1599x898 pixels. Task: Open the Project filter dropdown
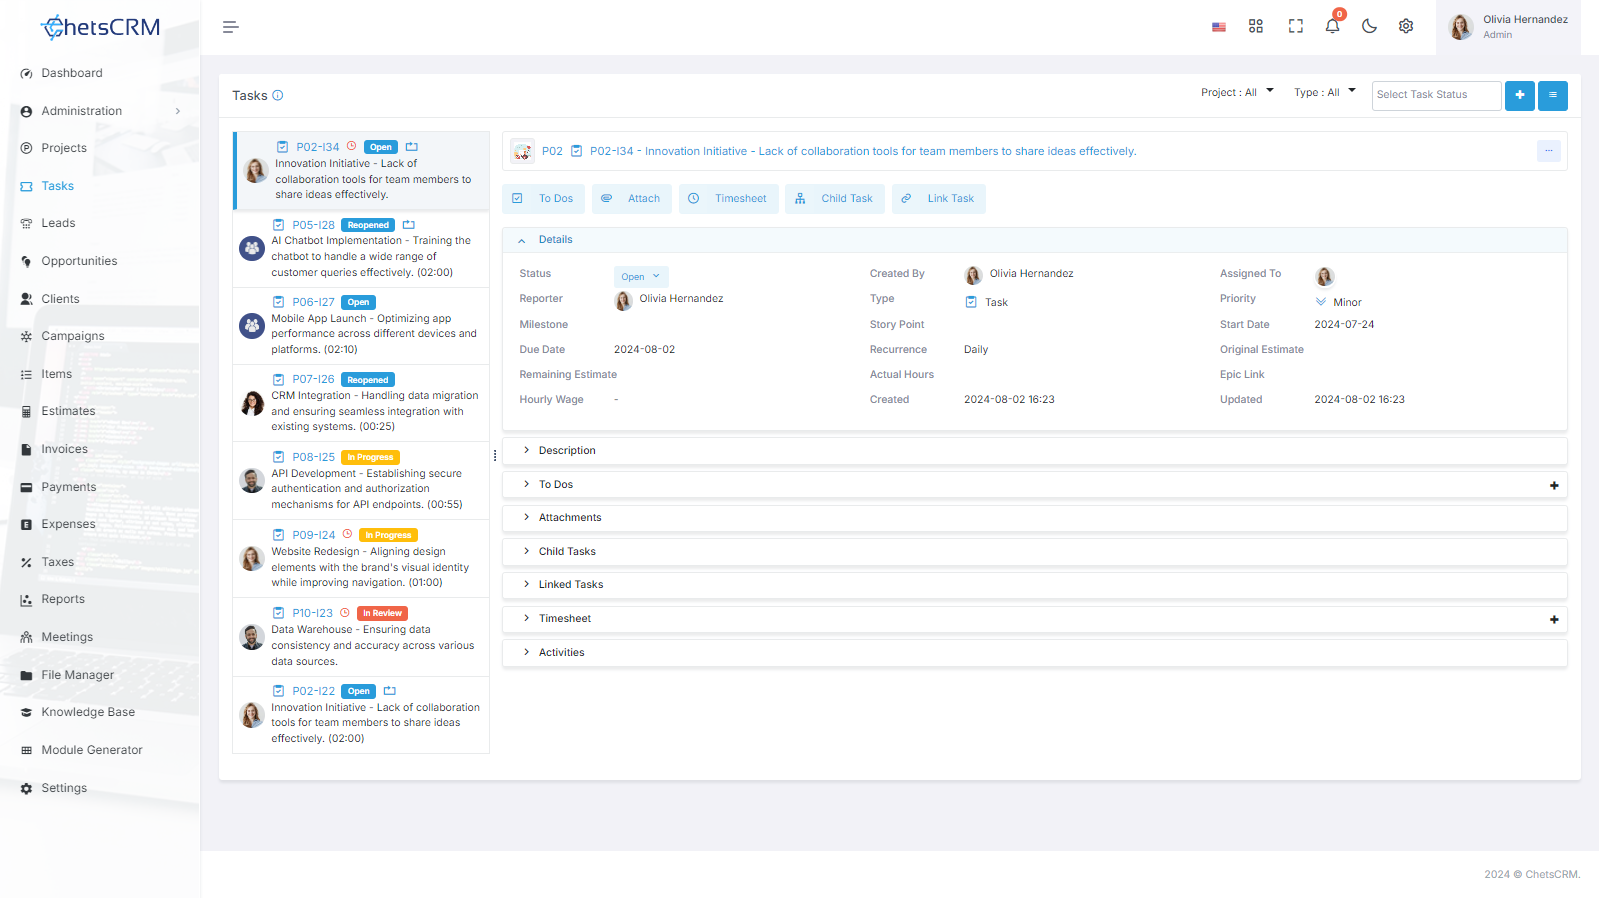(1237, 93)
